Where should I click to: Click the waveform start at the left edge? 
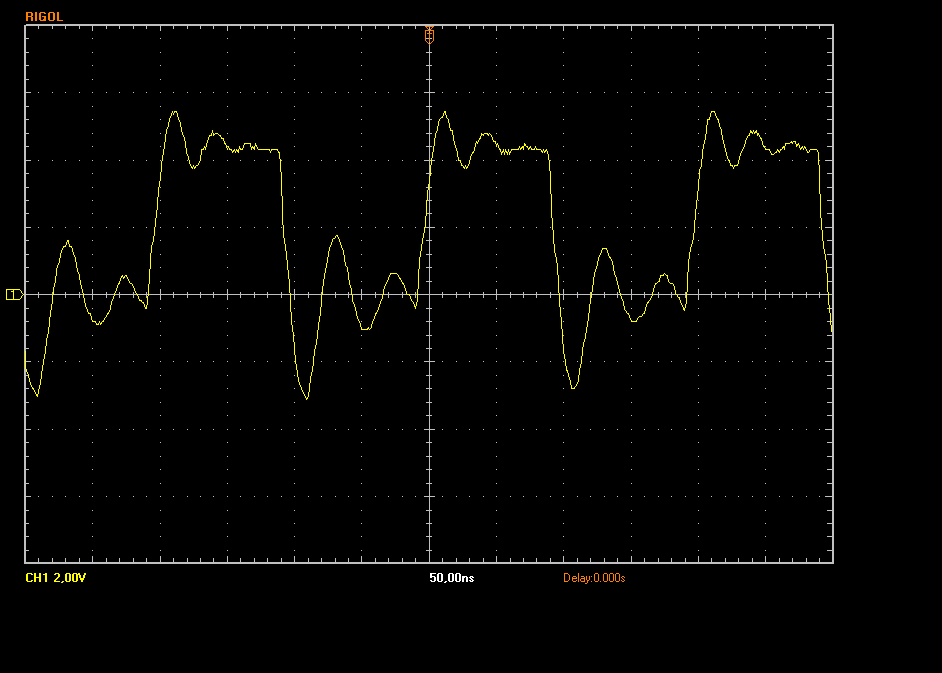[x=27, y=370]
